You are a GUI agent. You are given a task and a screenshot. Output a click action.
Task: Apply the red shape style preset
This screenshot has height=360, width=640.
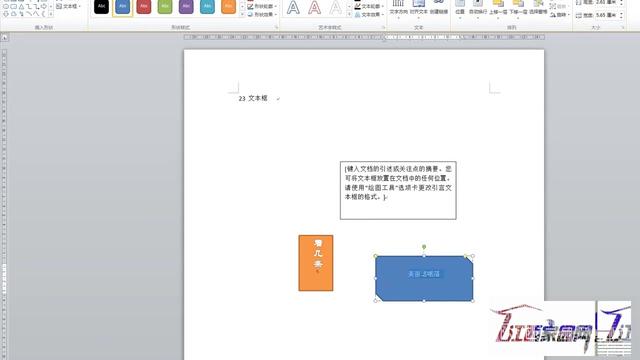pyautogui.click(x=144, y=7)
